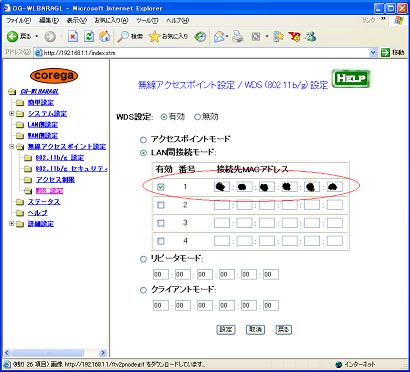The image size is (410, 372).
Task: Stop page loading with the red X icon
Action: pos(73,36)
